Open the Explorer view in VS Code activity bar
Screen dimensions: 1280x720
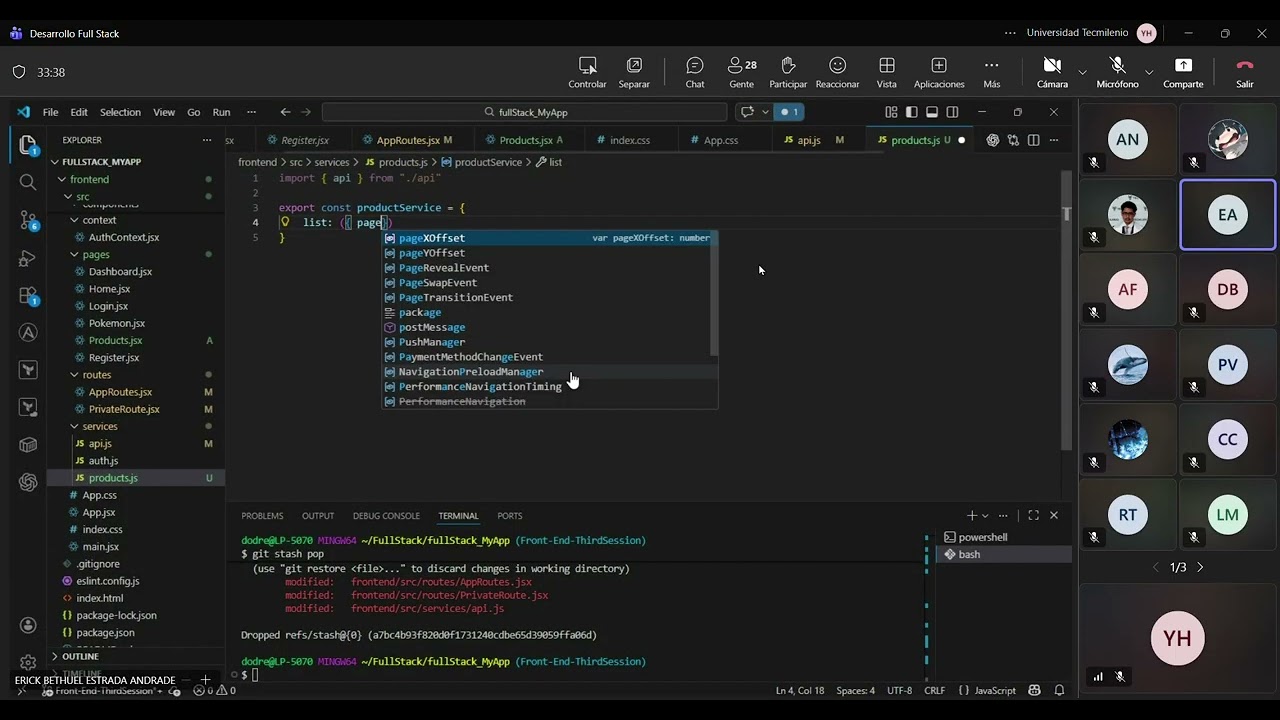pyautogui.click(x=28, y=145)
